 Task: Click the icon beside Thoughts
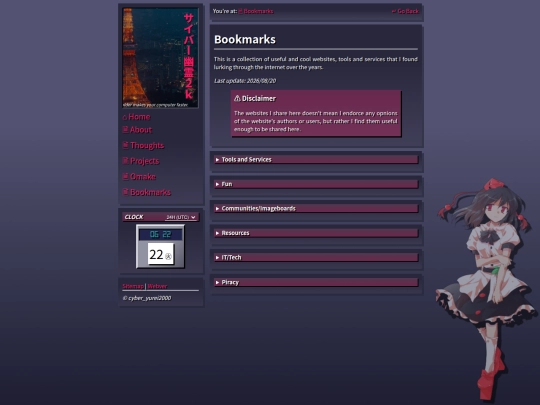(x=125, y=145)
